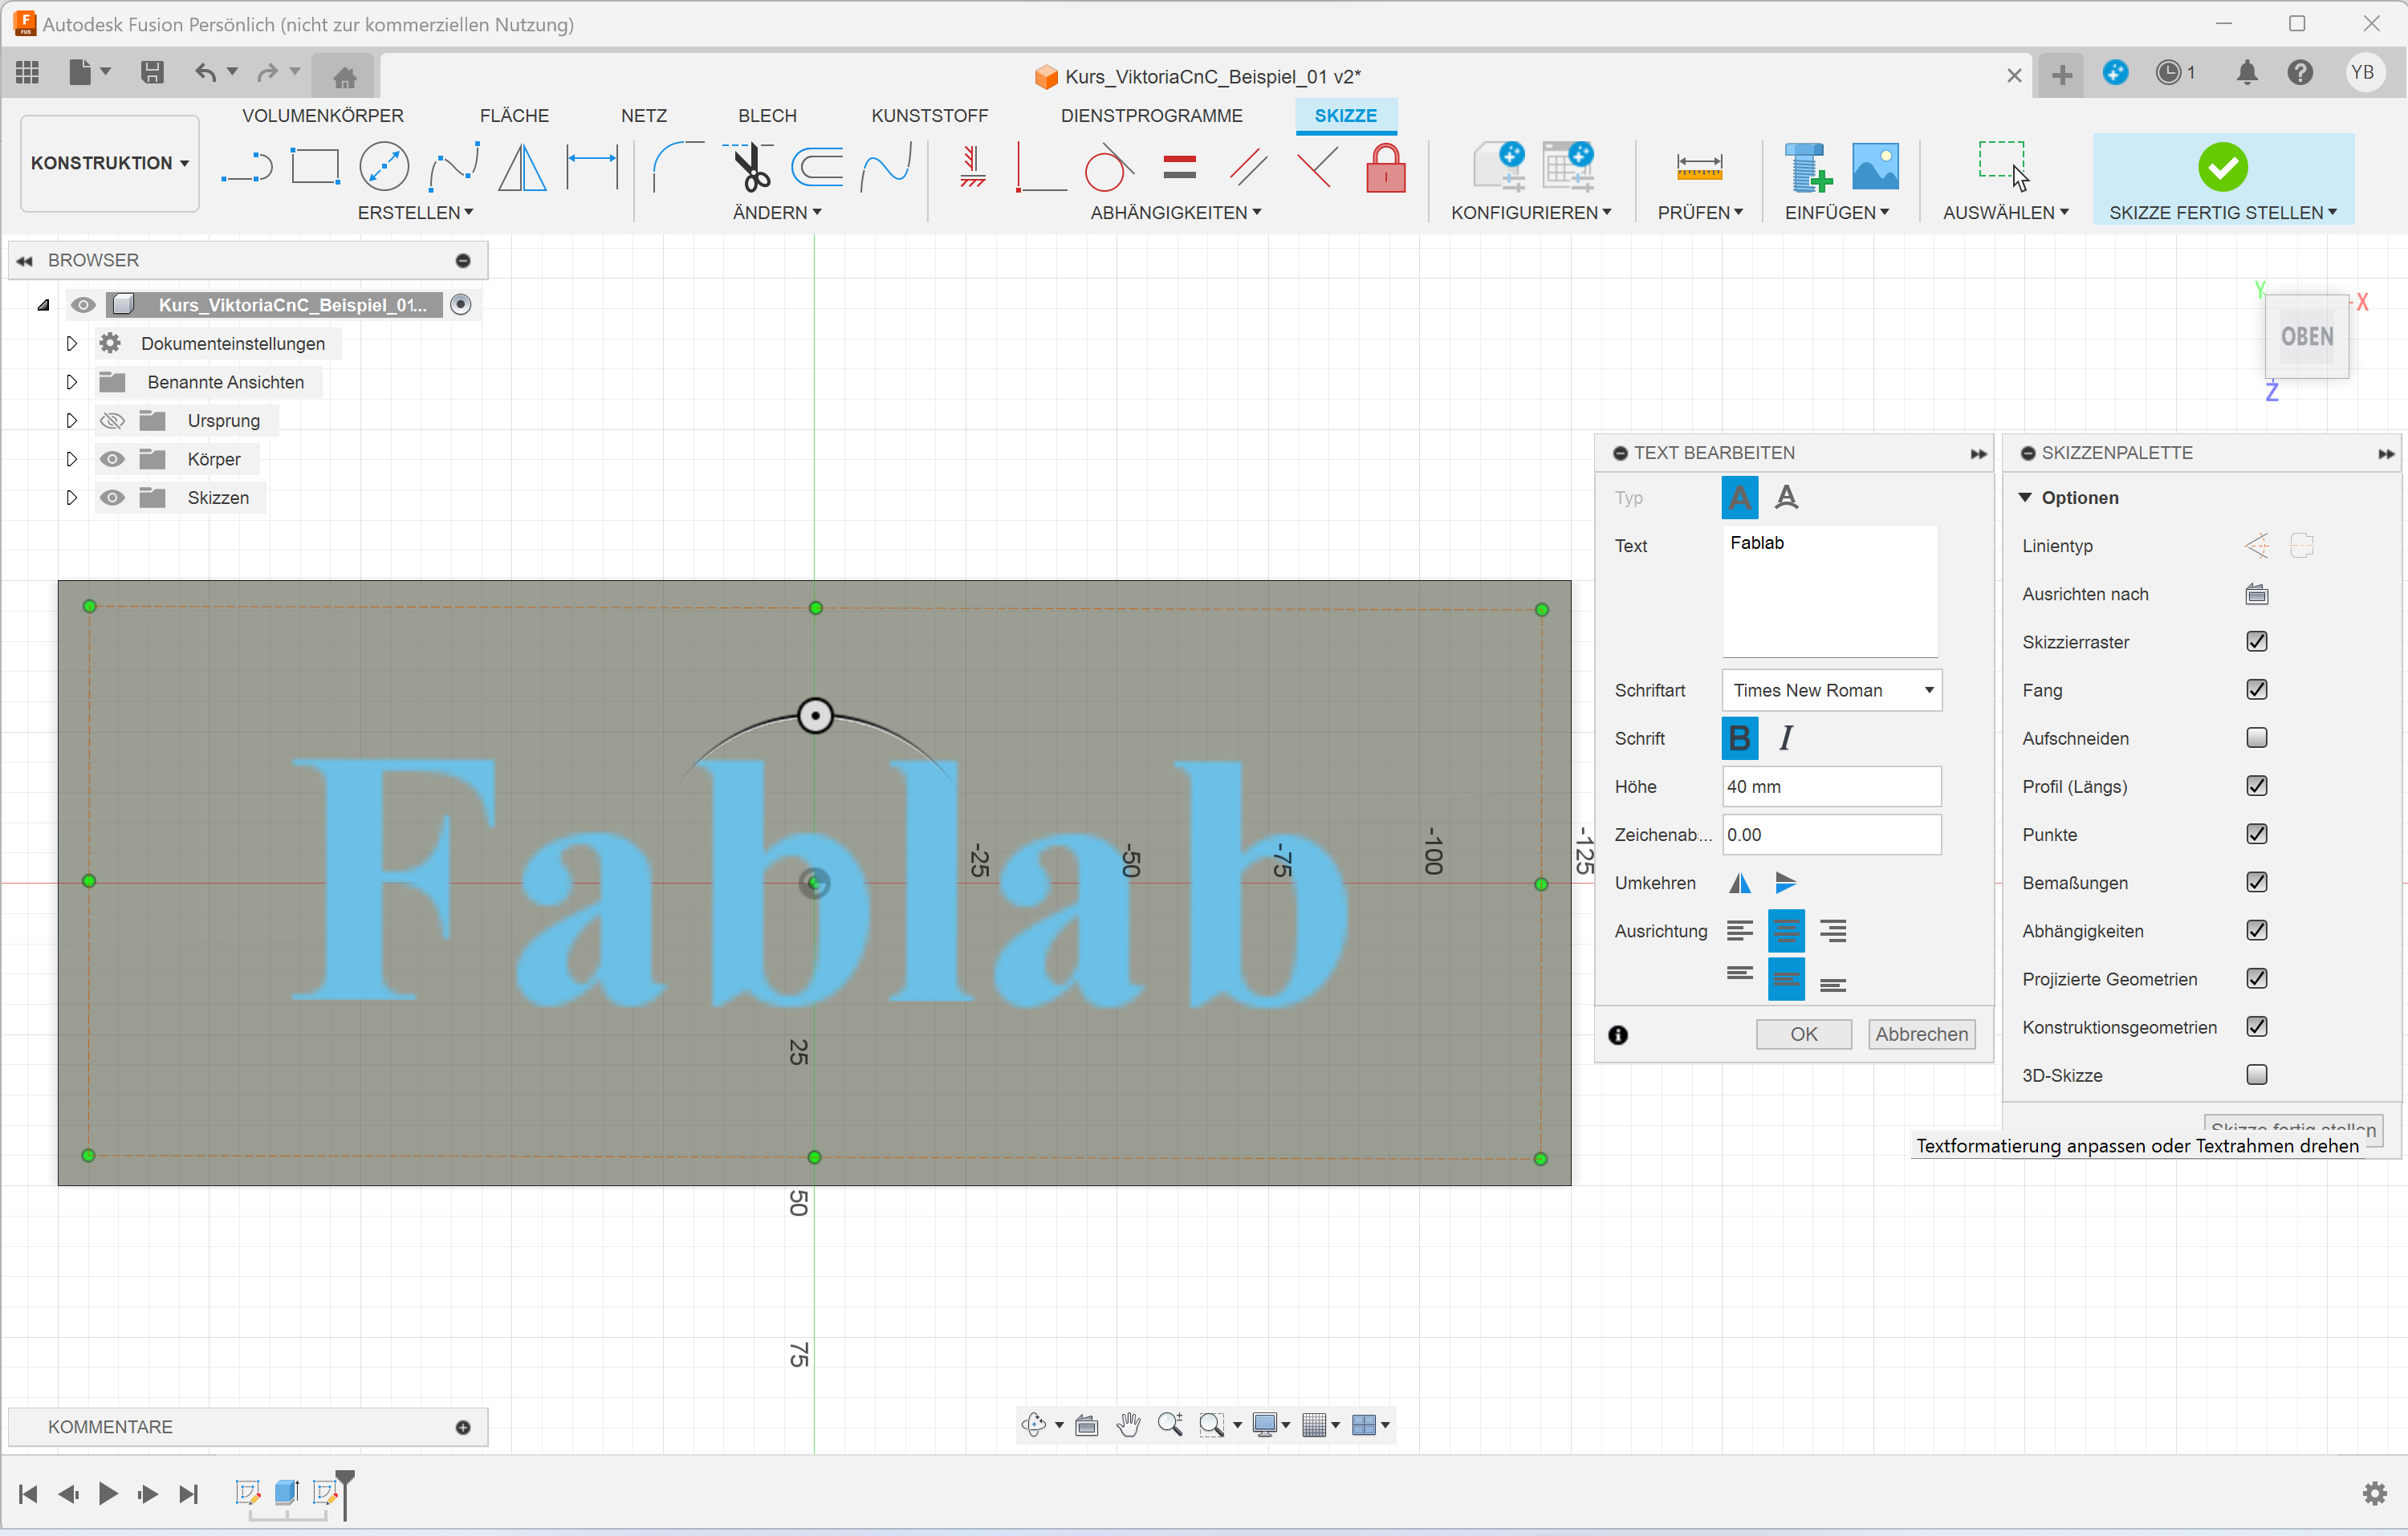Click the Insert image icon
Screen dimensions: 2408x1536
coord(1875,166)
